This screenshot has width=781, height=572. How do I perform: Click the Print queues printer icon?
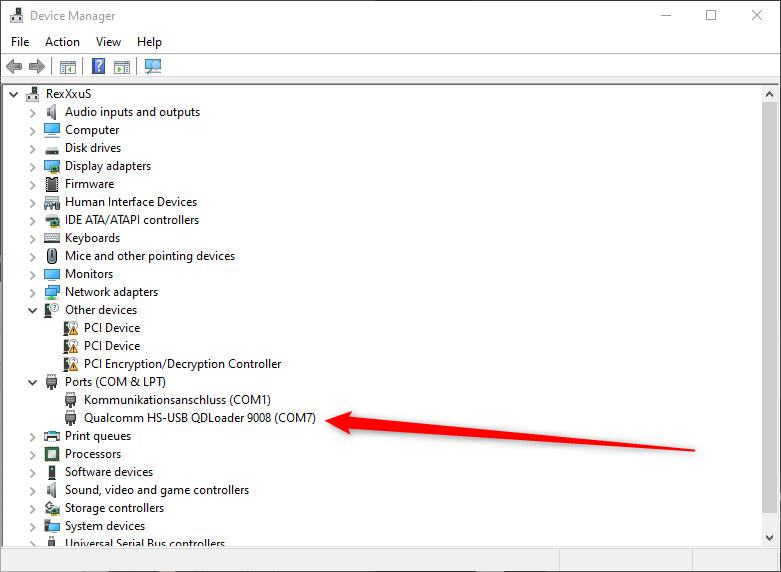click(x=52, y=436)
